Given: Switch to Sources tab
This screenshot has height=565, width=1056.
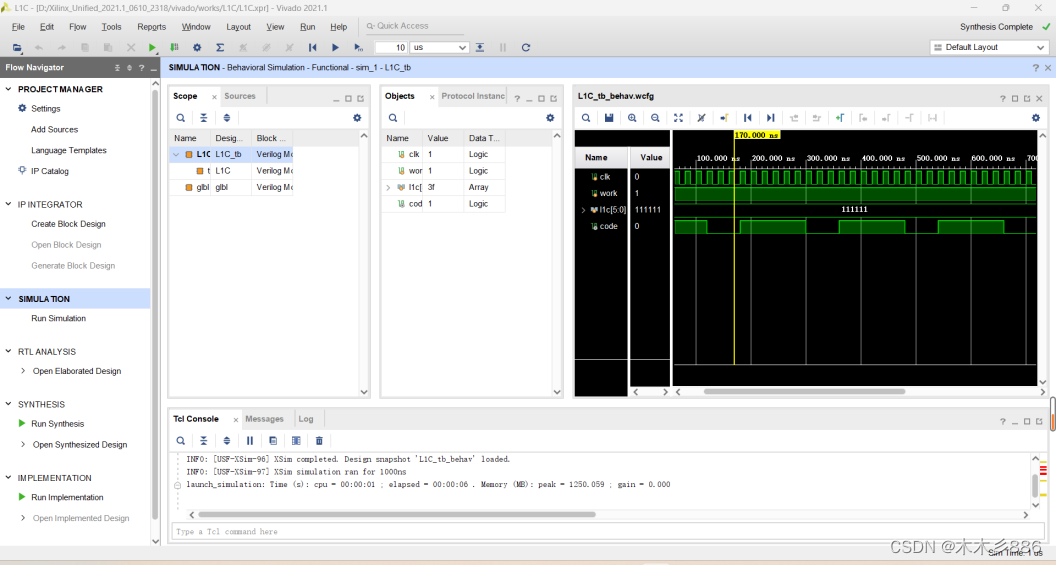Looking at the screenshot, I should pos(240,96).
